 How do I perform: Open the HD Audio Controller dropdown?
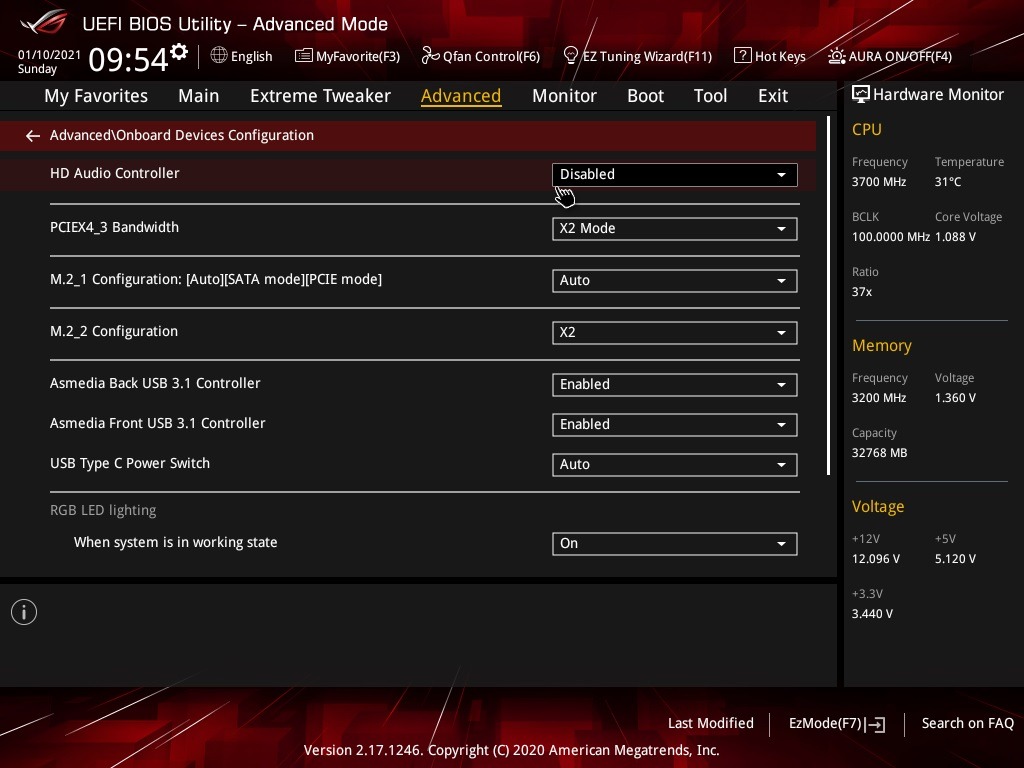coord(675,174)
